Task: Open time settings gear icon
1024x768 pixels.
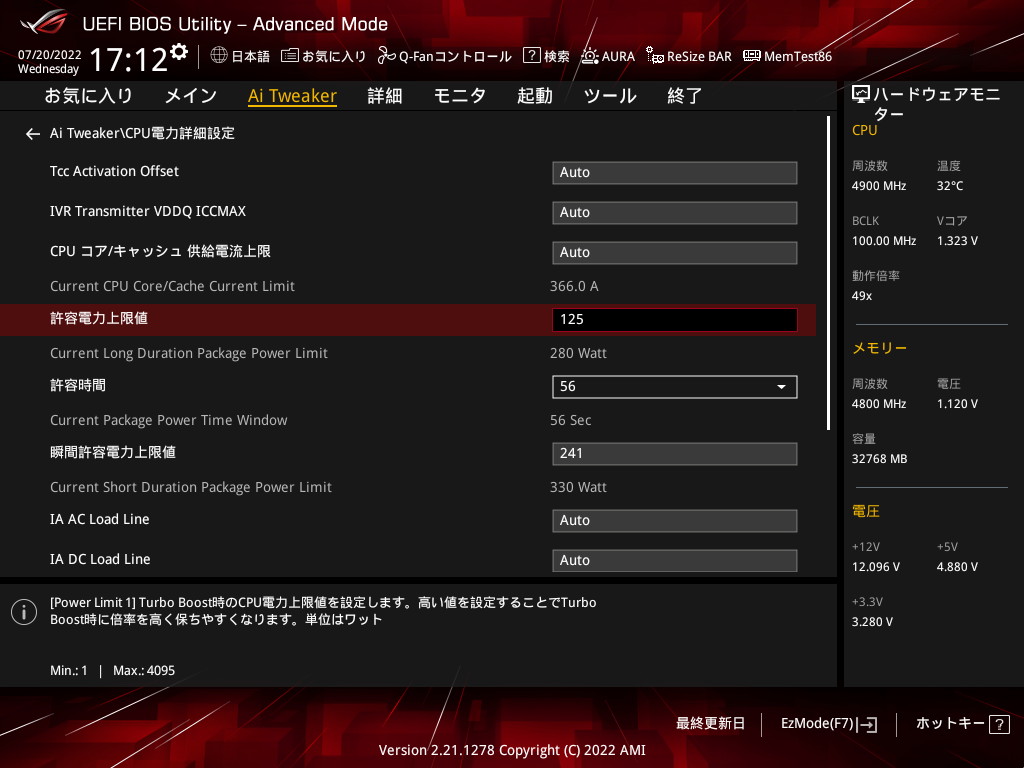Action: tap(179, 52)
